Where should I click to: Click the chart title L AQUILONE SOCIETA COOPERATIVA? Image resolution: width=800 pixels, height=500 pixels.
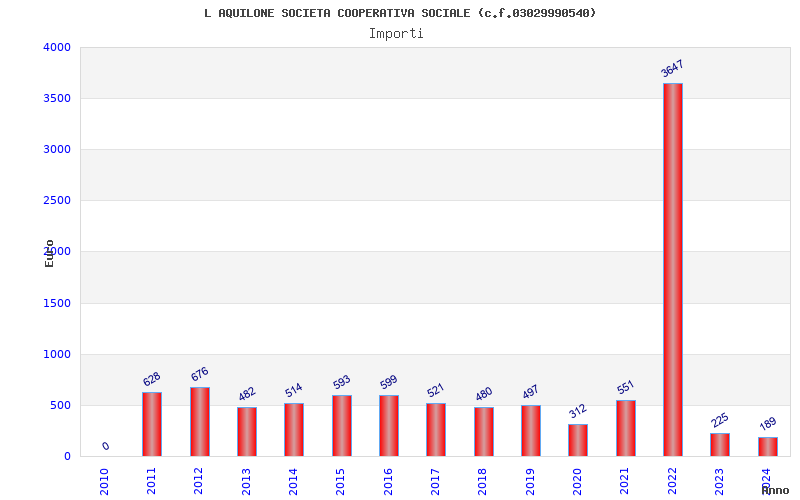400,13
